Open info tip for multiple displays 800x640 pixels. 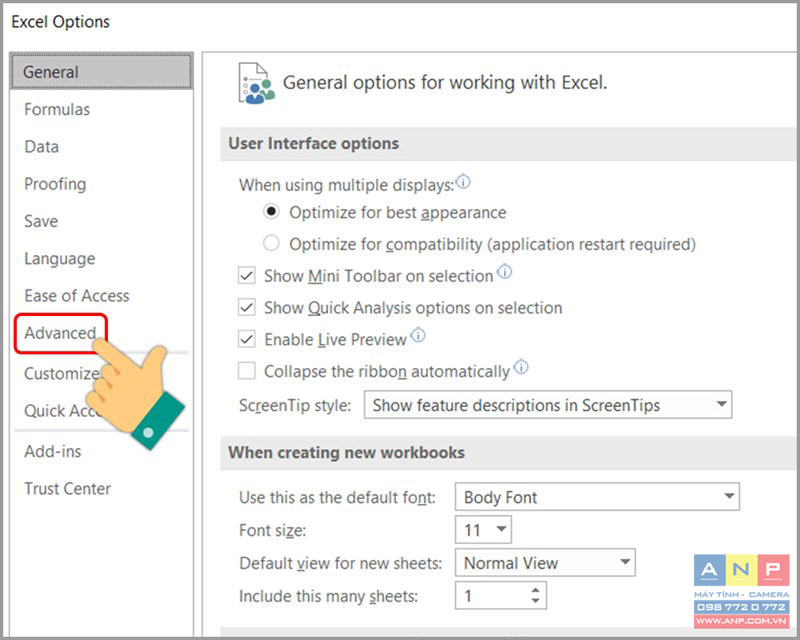pos(463,182)
